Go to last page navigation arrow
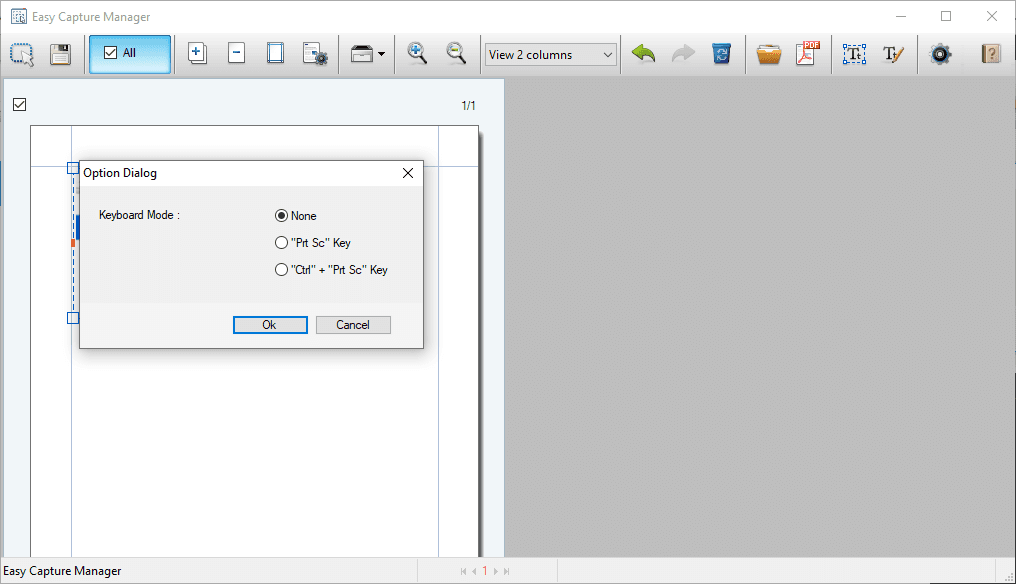The height and width of the screenshot is (584, 1016). click(x=507, y=571)
